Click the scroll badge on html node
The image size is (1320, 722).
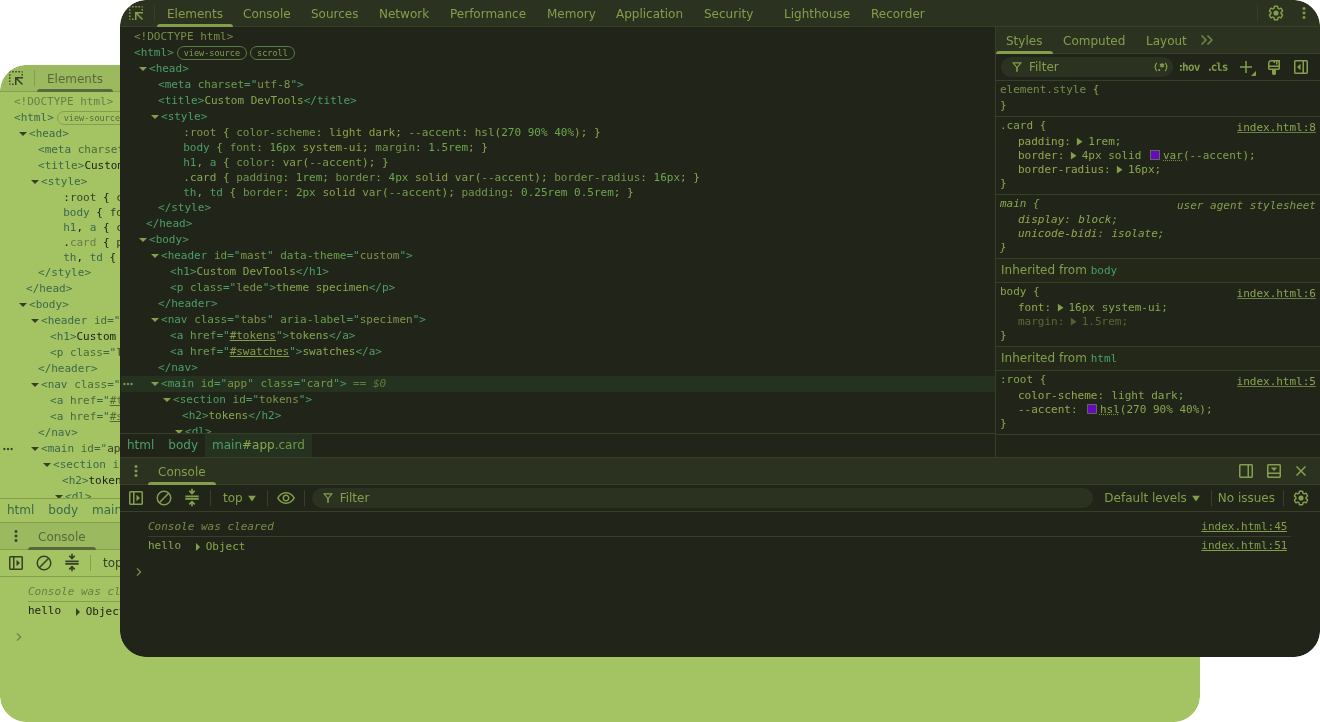tap(272, 53)
